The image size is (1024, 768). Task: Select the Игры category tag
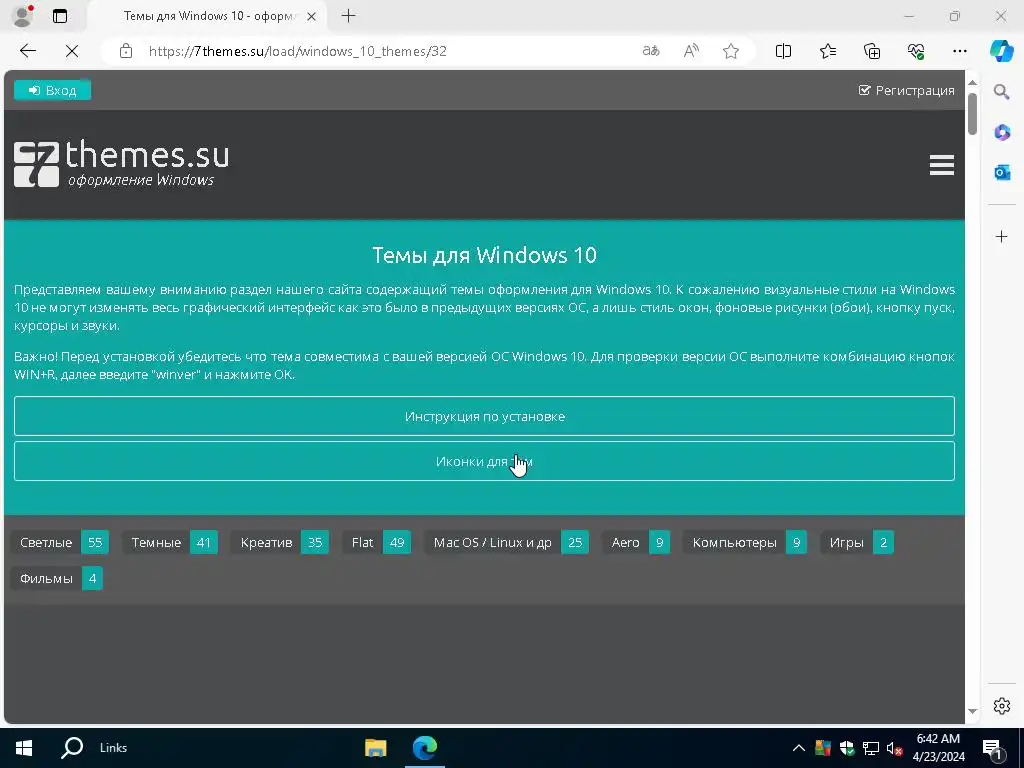pyautogui.click(x=857, y=542)
